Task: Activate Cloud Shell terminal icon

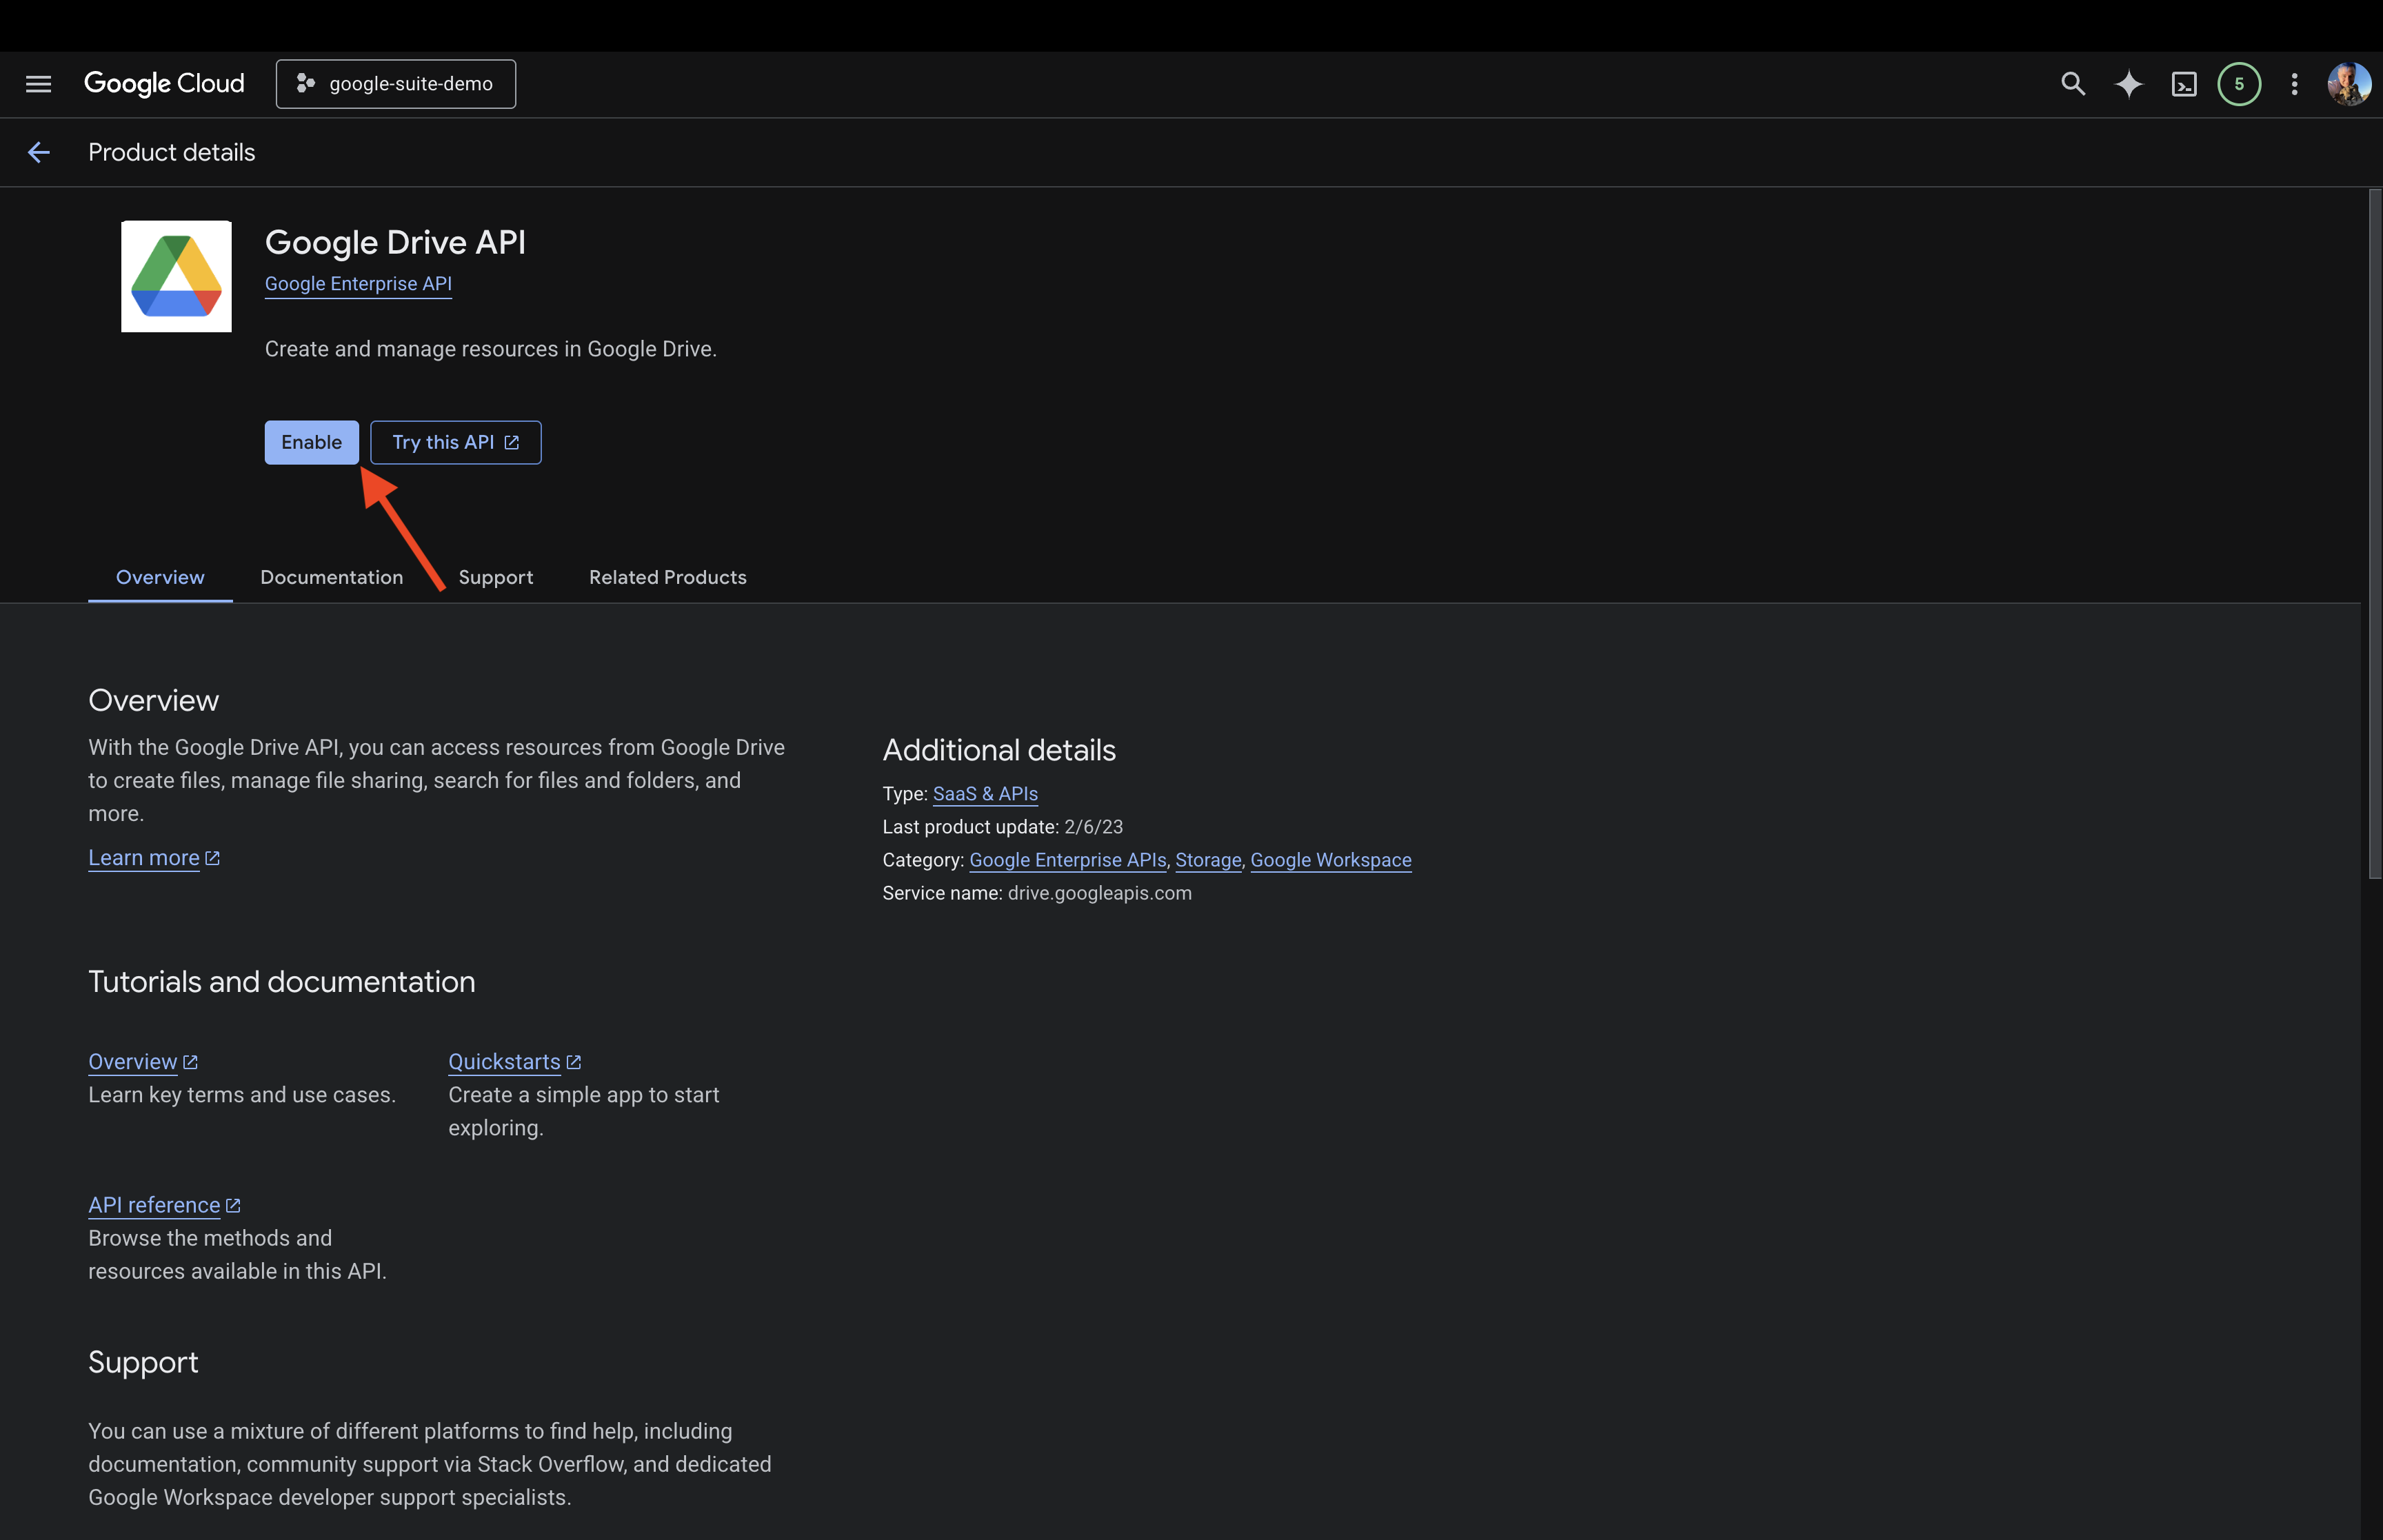Action: (2184, 84)
